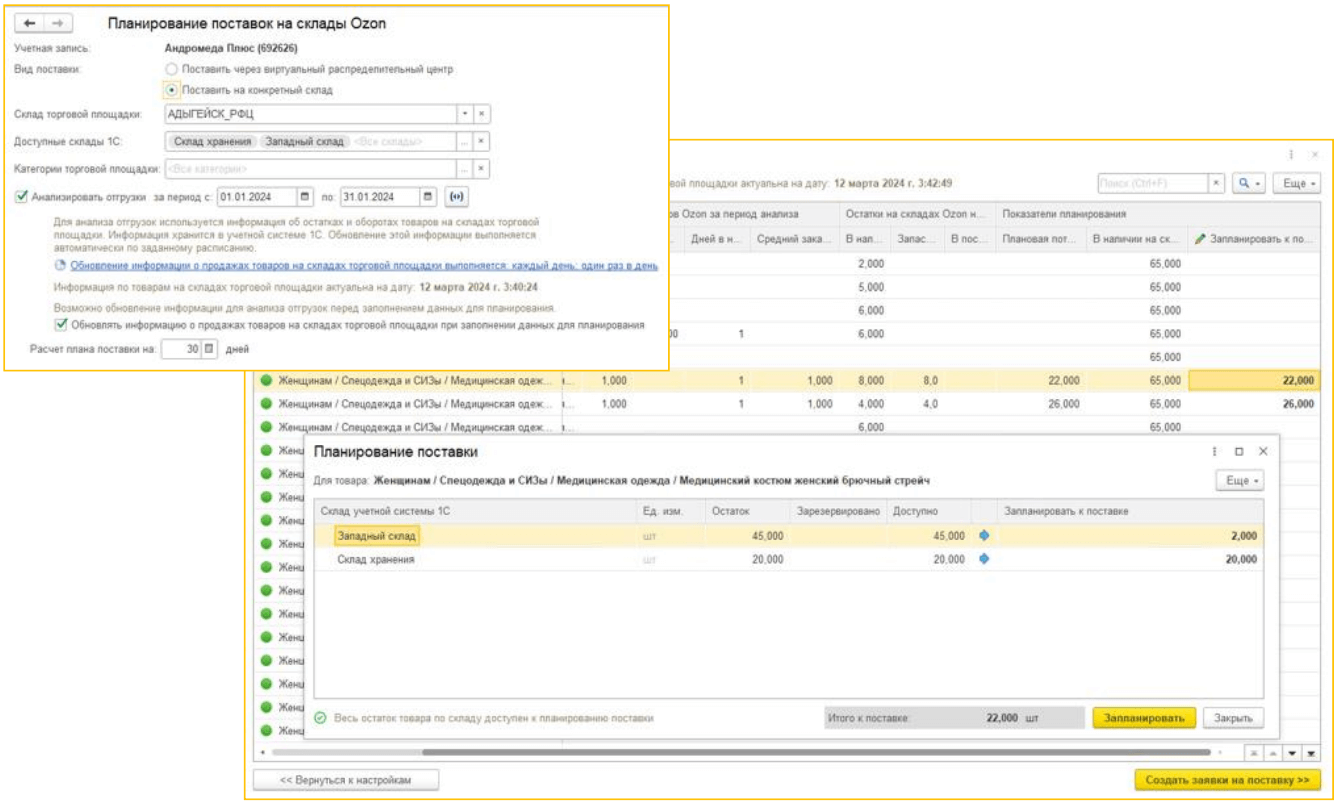Click the back arrow navigation icon
The height and width of the screenshot is (810, 1343).
point(30,23)
